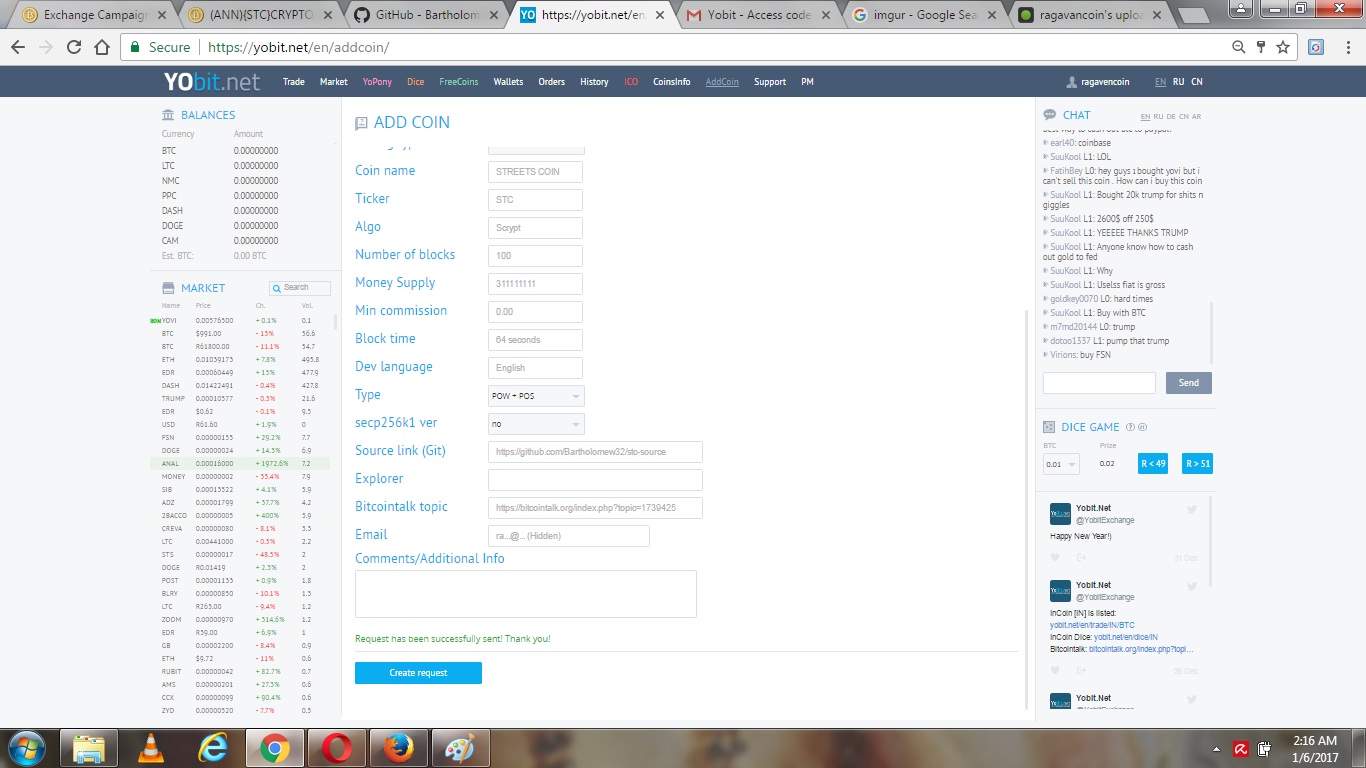Click the Chrome back arrow button
1366x768 pixels.
point(18,47)
